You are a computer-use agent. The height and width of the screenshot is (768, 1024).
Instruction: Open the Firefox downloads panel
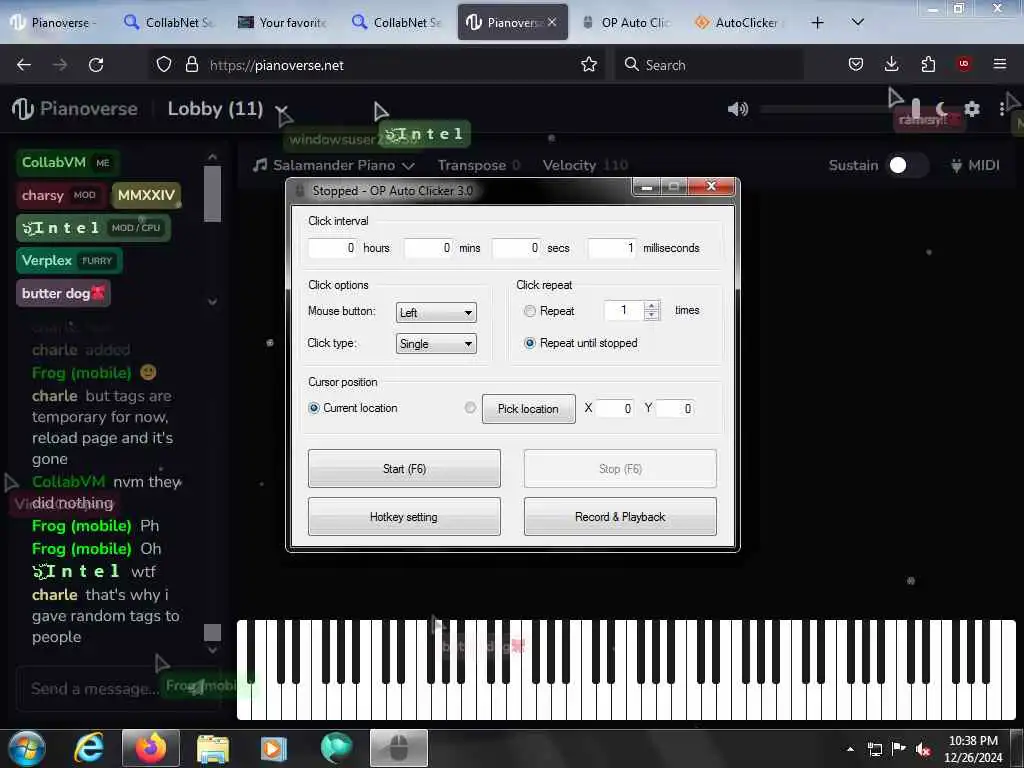click(891, 64)
